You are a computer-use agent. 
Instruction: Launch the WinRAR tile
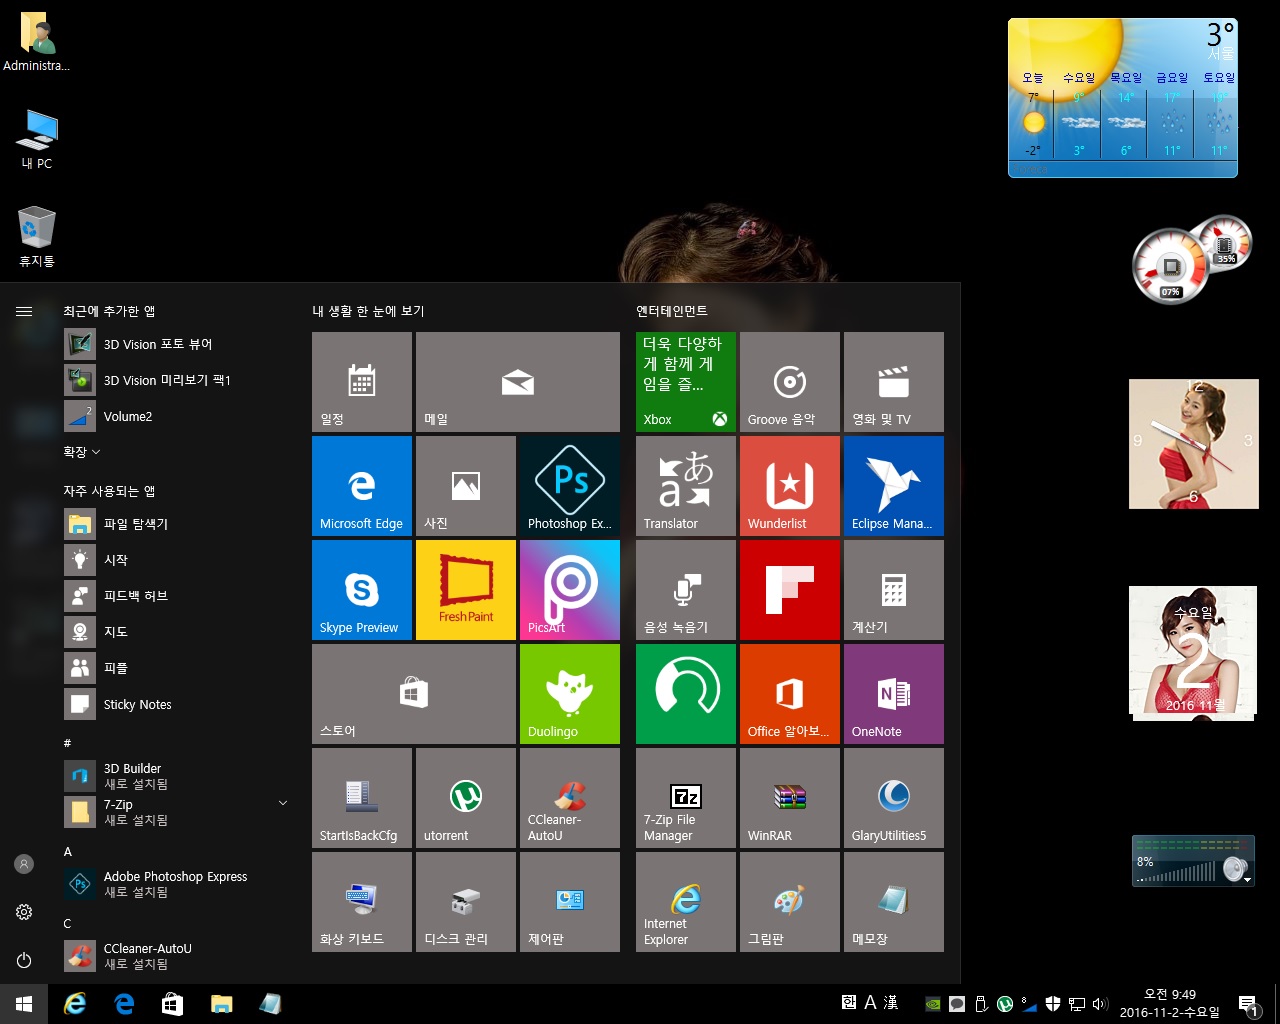[x=790, y=798]
